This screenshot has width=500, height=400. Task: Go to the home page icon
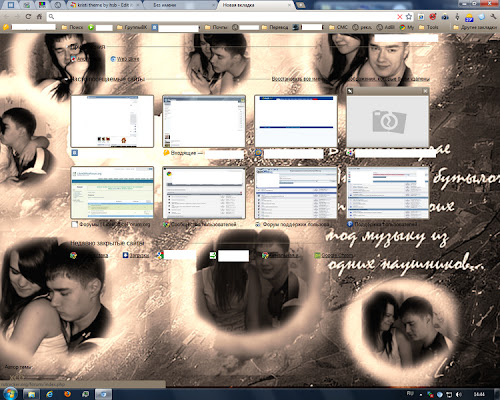(x=39, y=17)
